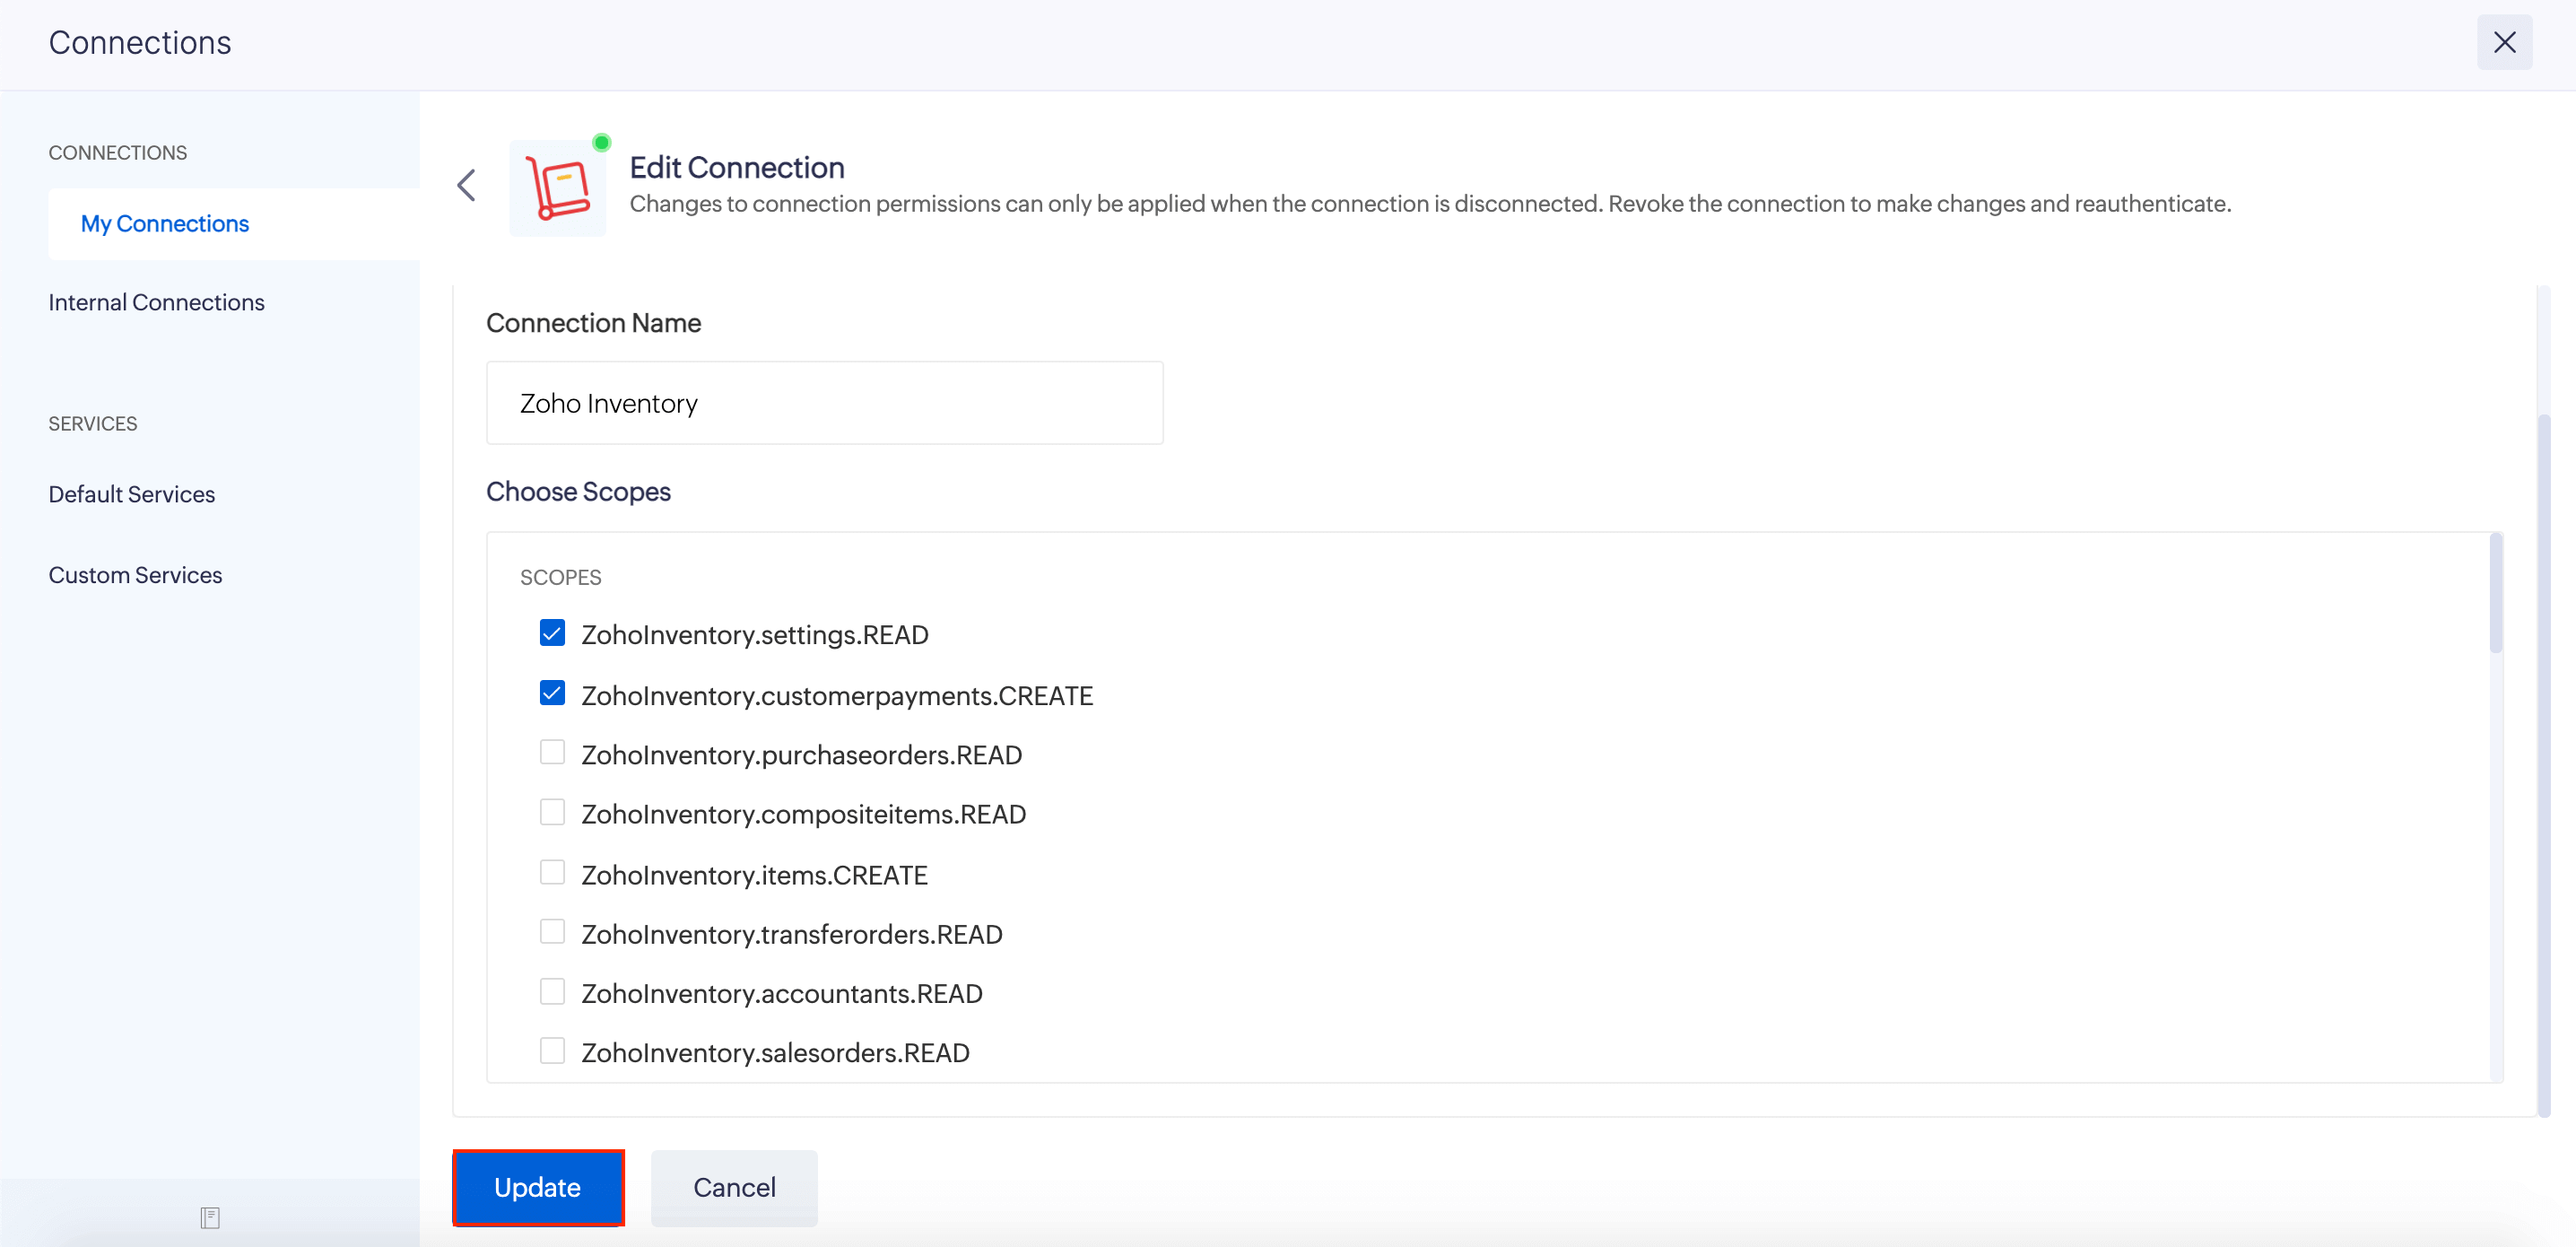This screenshot has height=1247, width=2576.
Task: Tick ZohoInventory.items.CREATE checkbox
Action: click(552, 873)
